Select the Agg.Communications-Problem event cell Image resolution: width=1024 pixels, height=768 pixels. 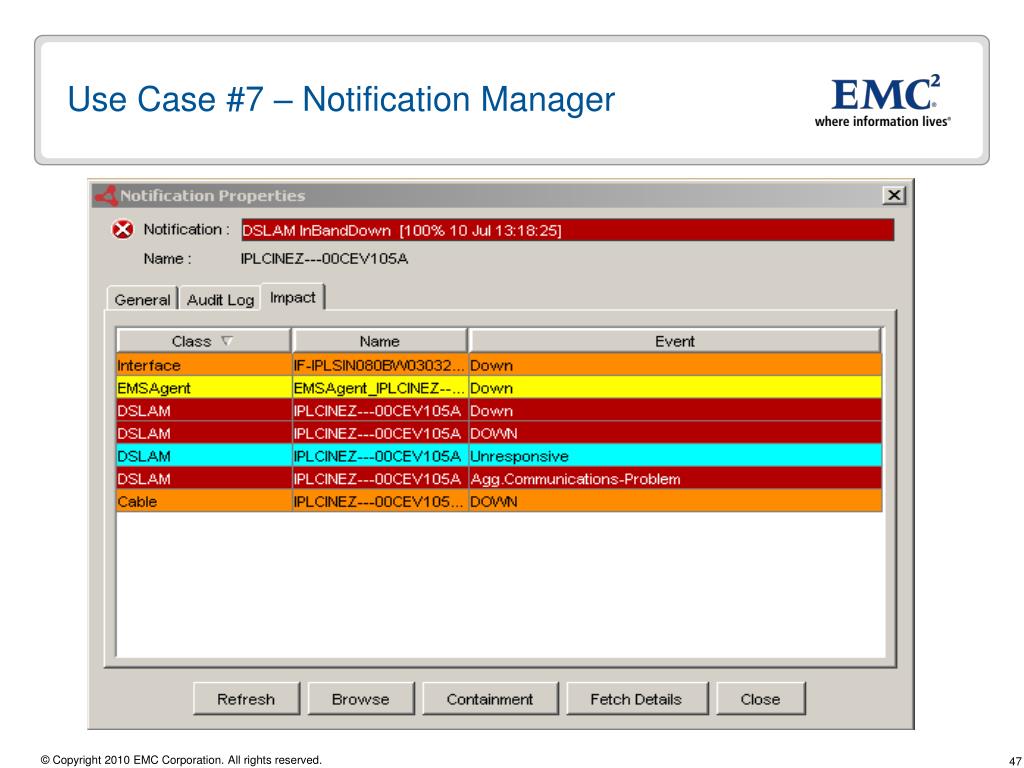click(x=675, y=479)
